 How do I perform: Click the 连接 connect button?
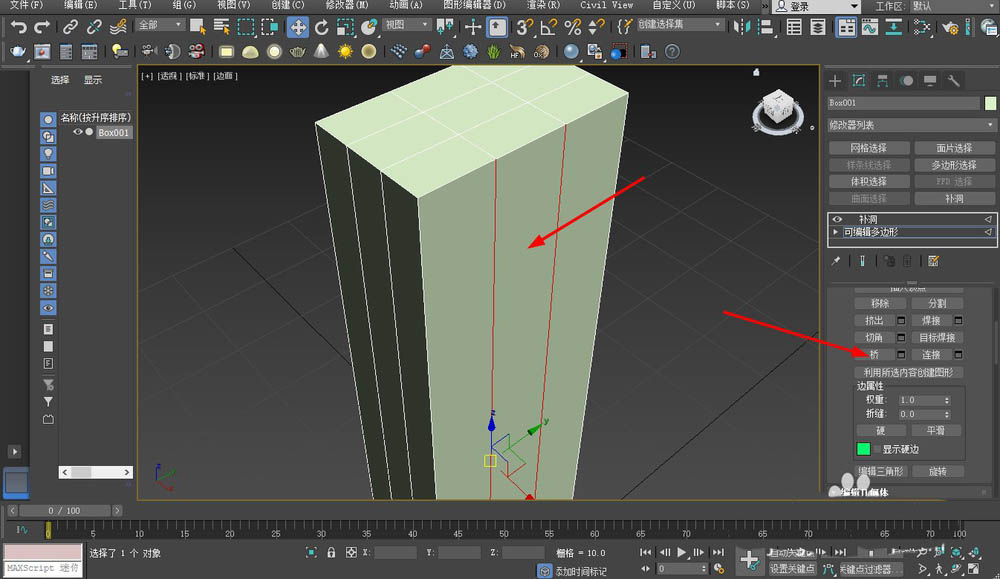click(x=931, y=354)
